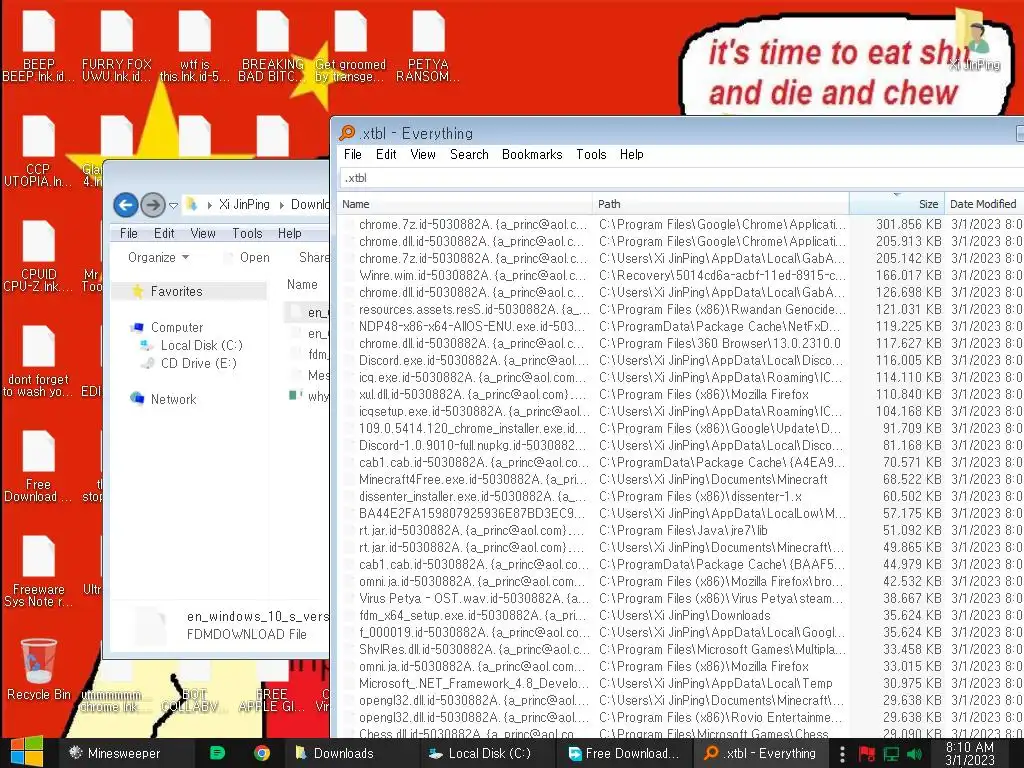This screenshot has height=768, width=1024.
Task: Select the BEEP BEEP.lnk desktop file
Action: 39,46
